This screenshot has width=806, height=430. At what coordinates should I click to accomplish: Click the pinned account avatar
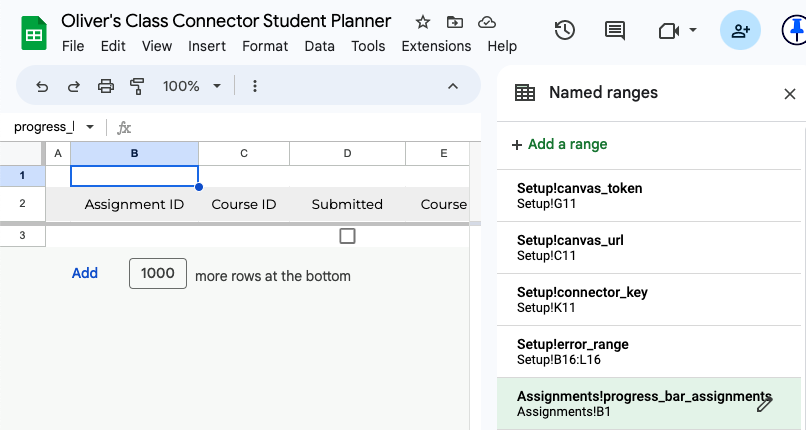point(794,30)
